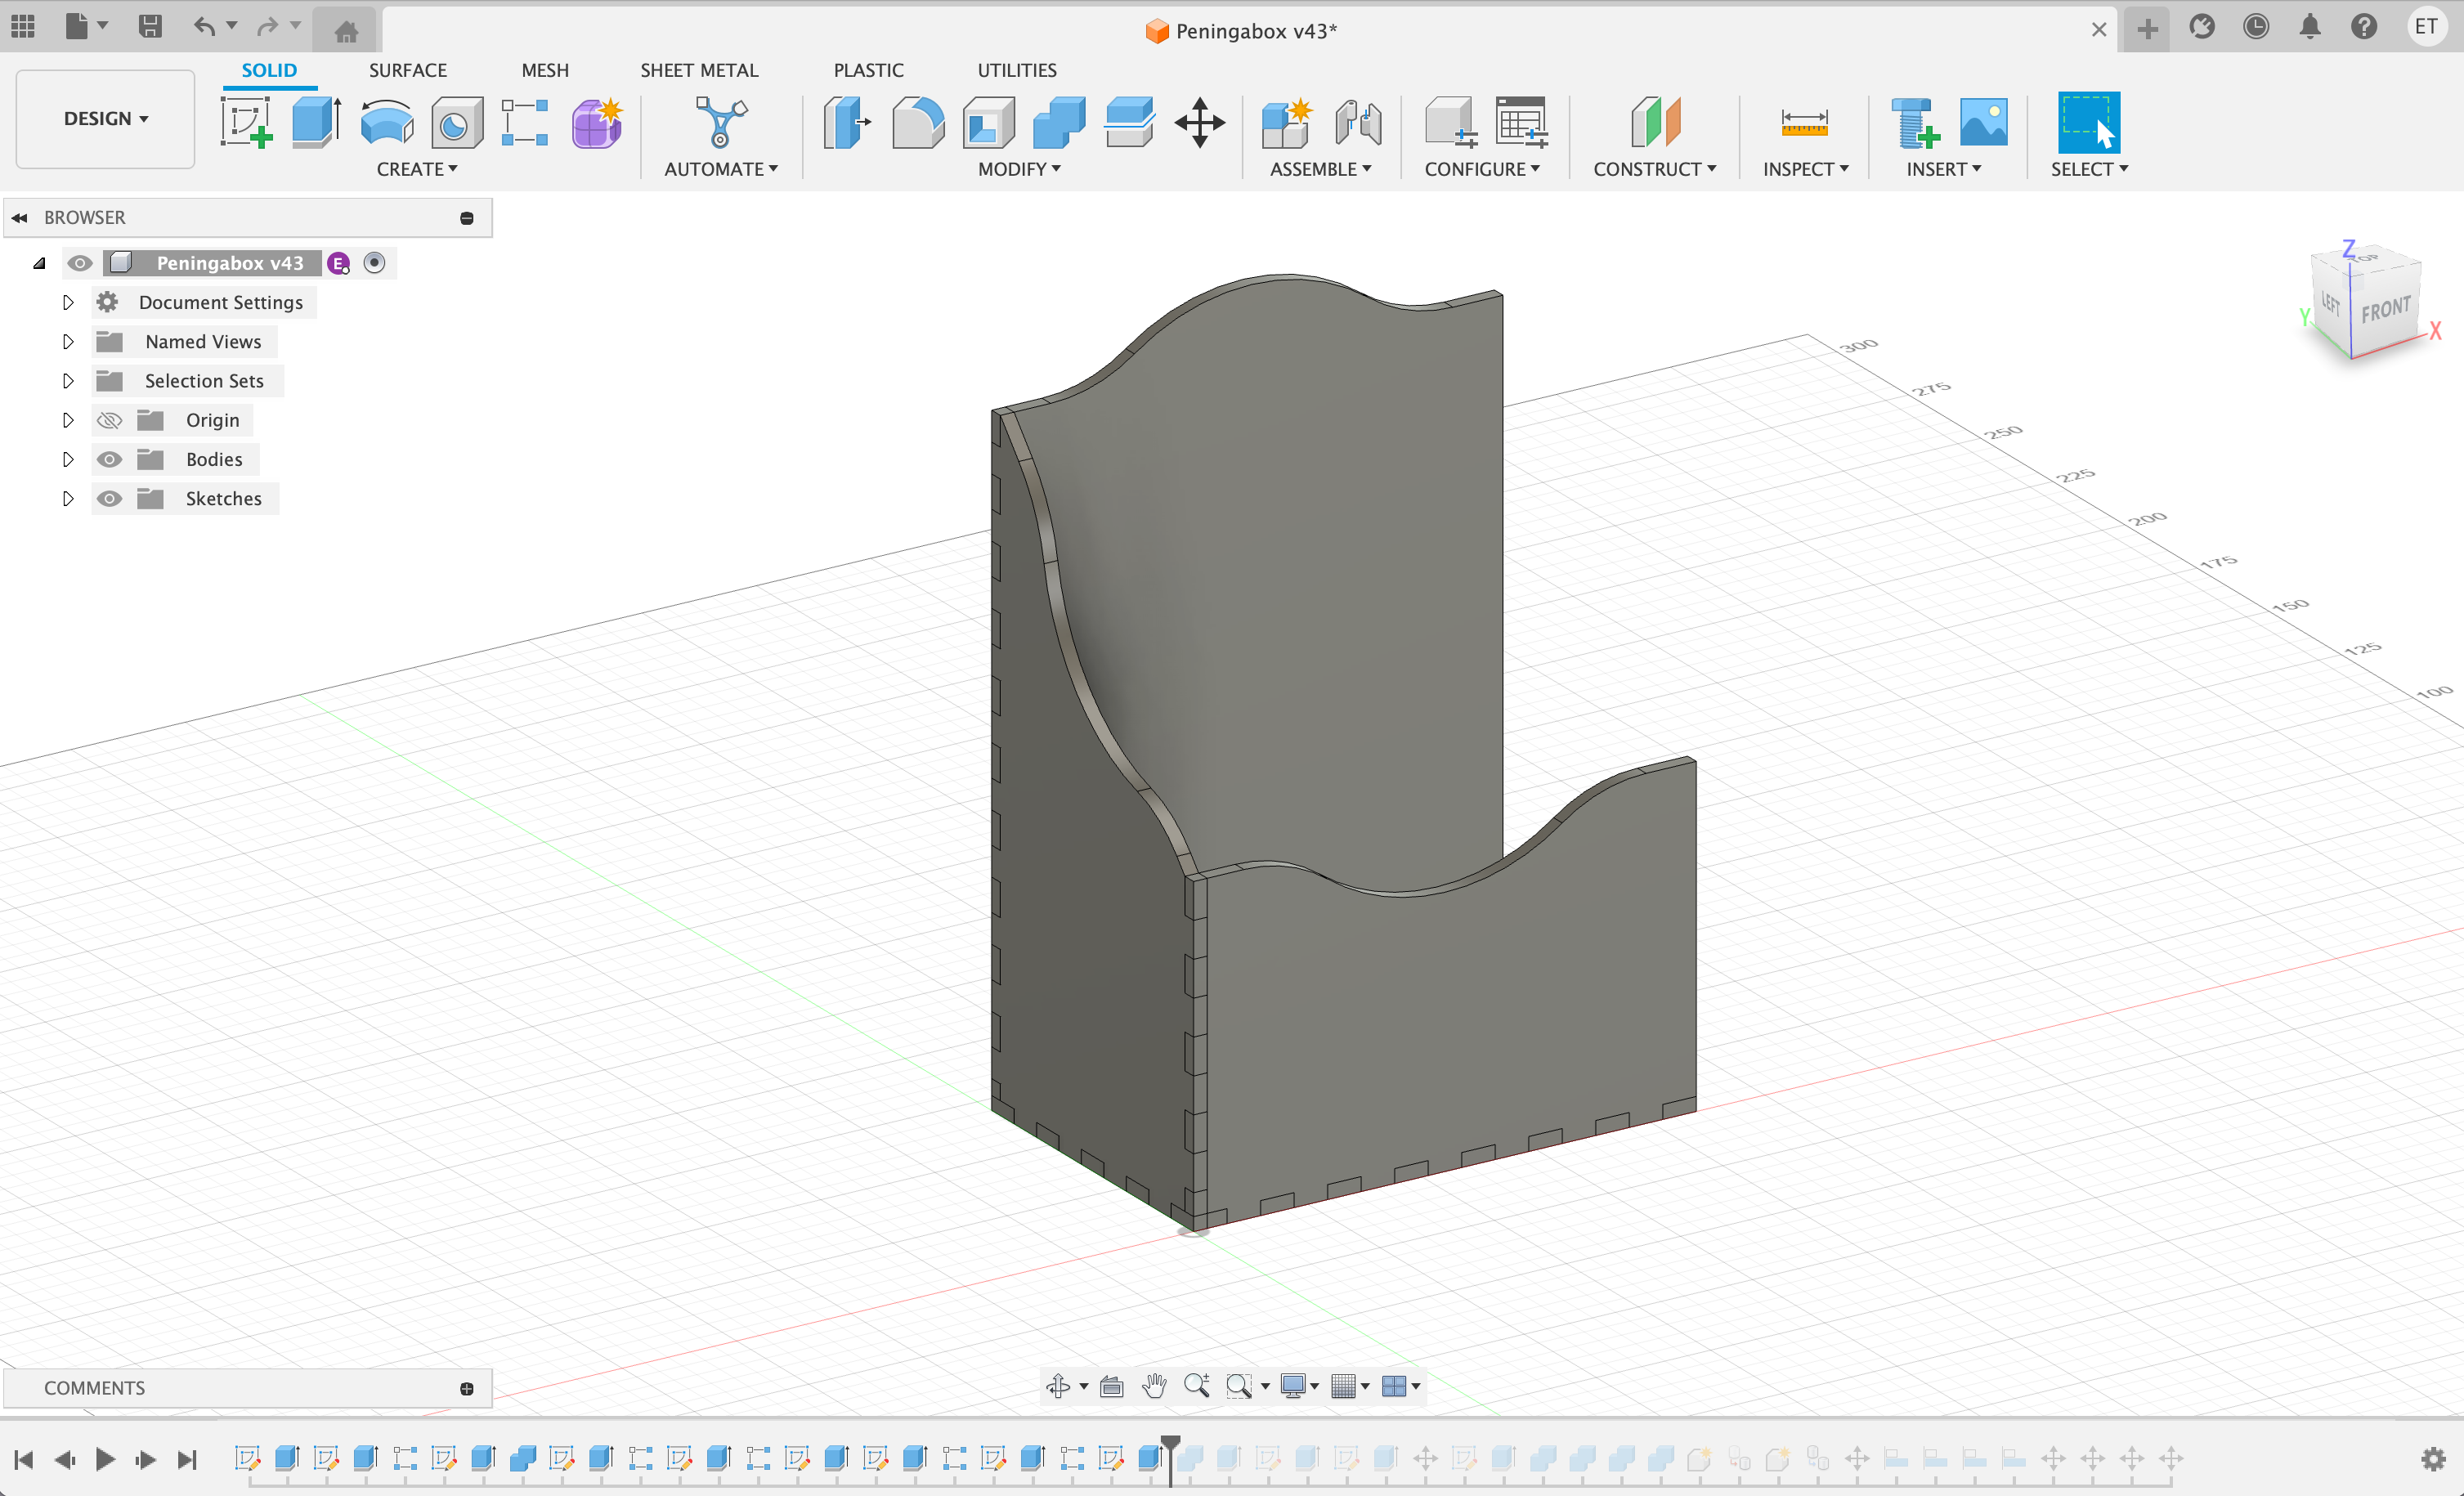Expand the Comments panel plus button
Screen dimensions: 2464x1496
point(467,1388)
